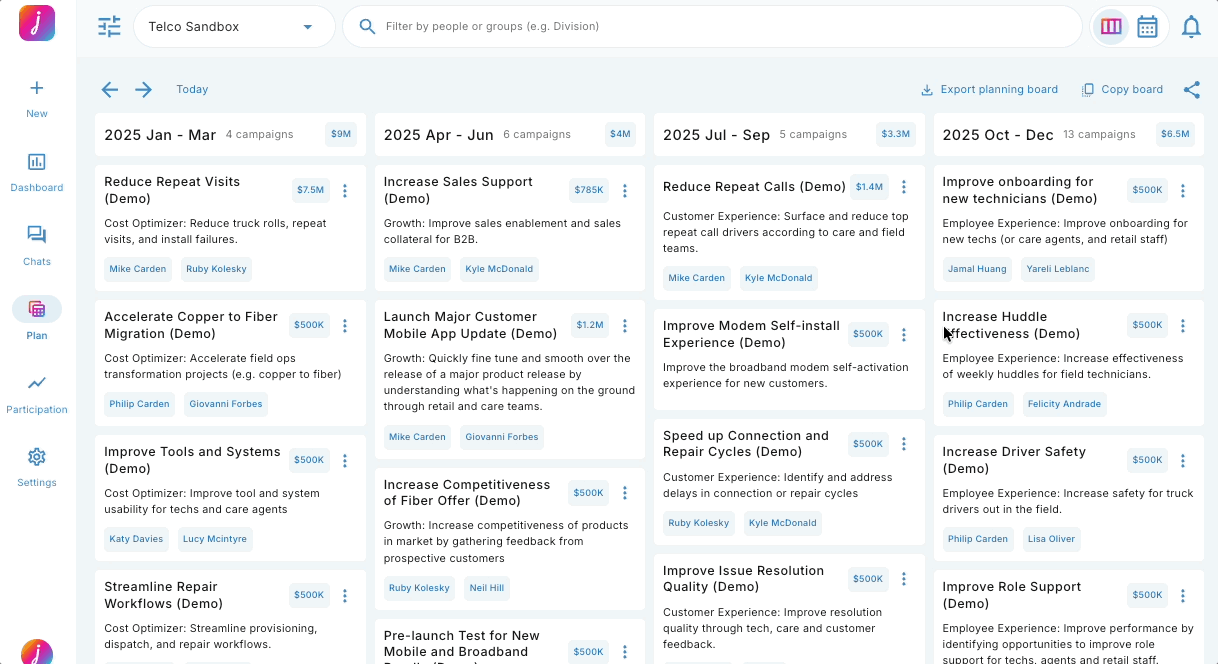Advance to next period with right arrow

pyautogui.click(x=144, y=90)
